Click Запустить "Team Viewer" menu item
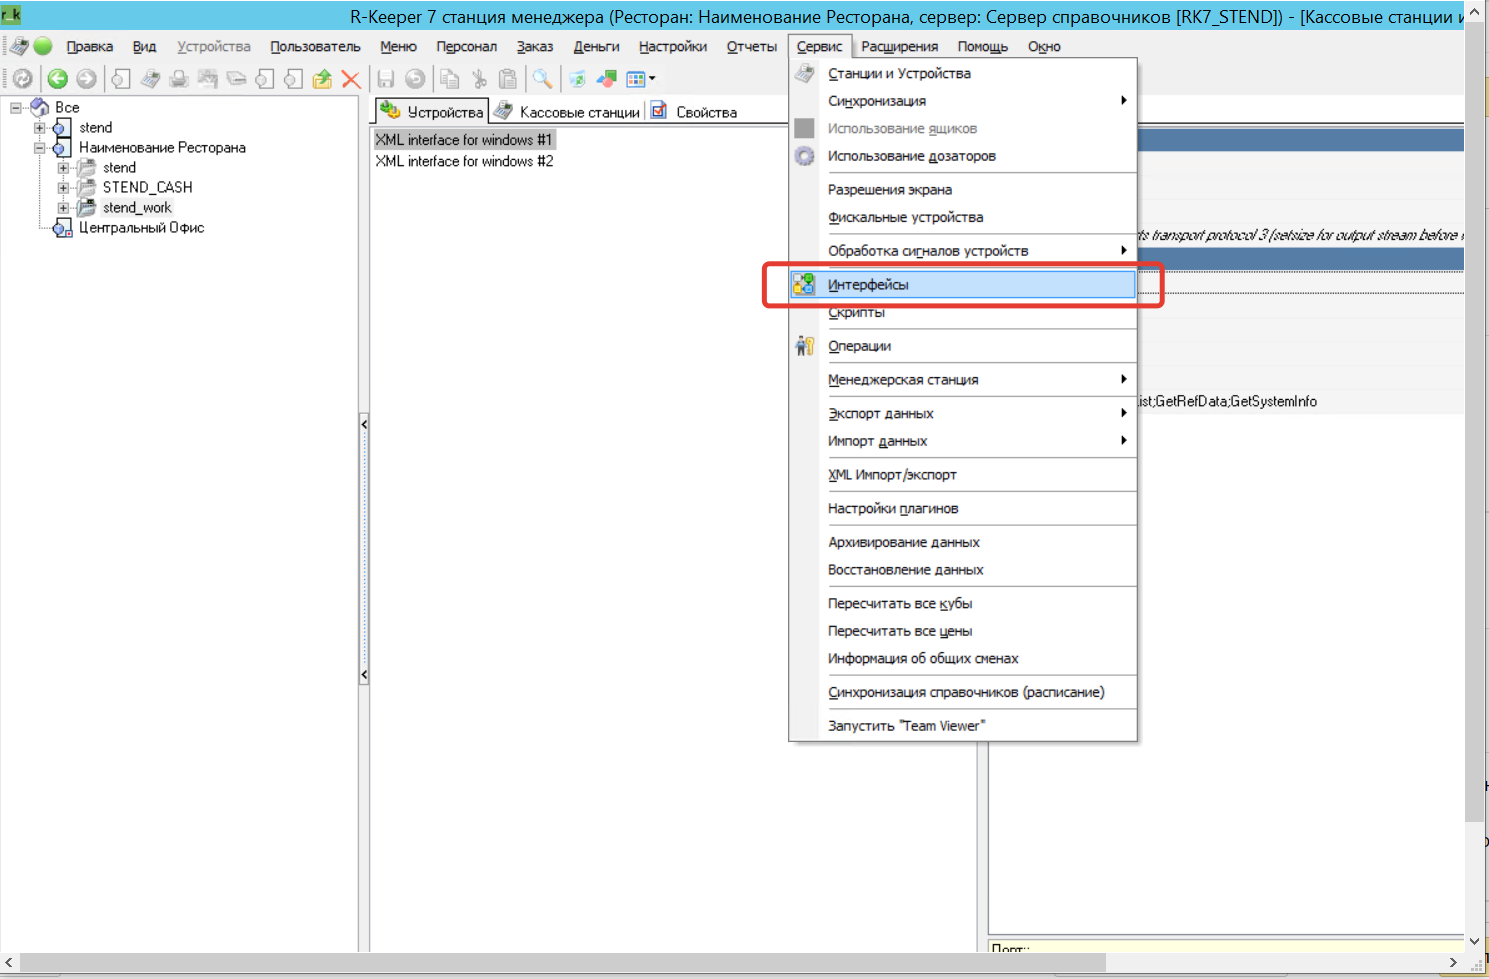 click(905, 726)
